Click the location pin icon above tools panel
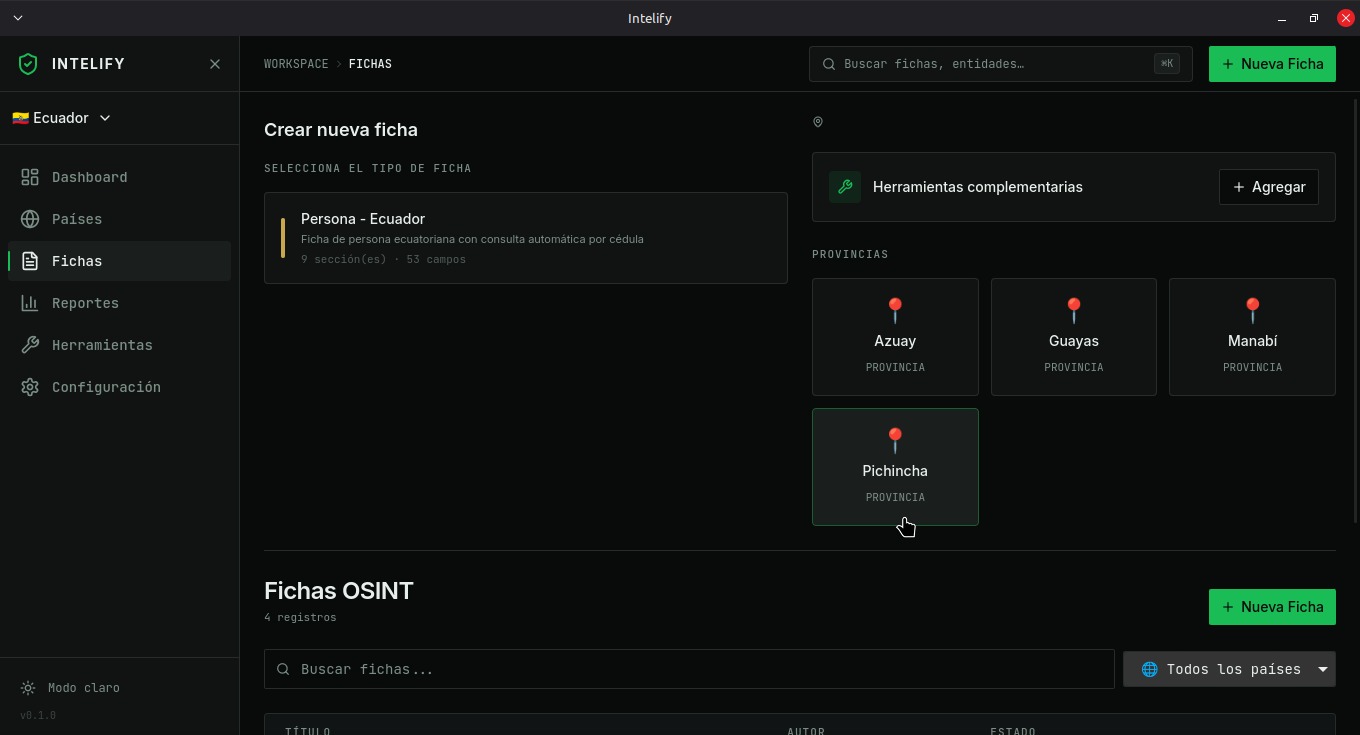 (818, 122)
